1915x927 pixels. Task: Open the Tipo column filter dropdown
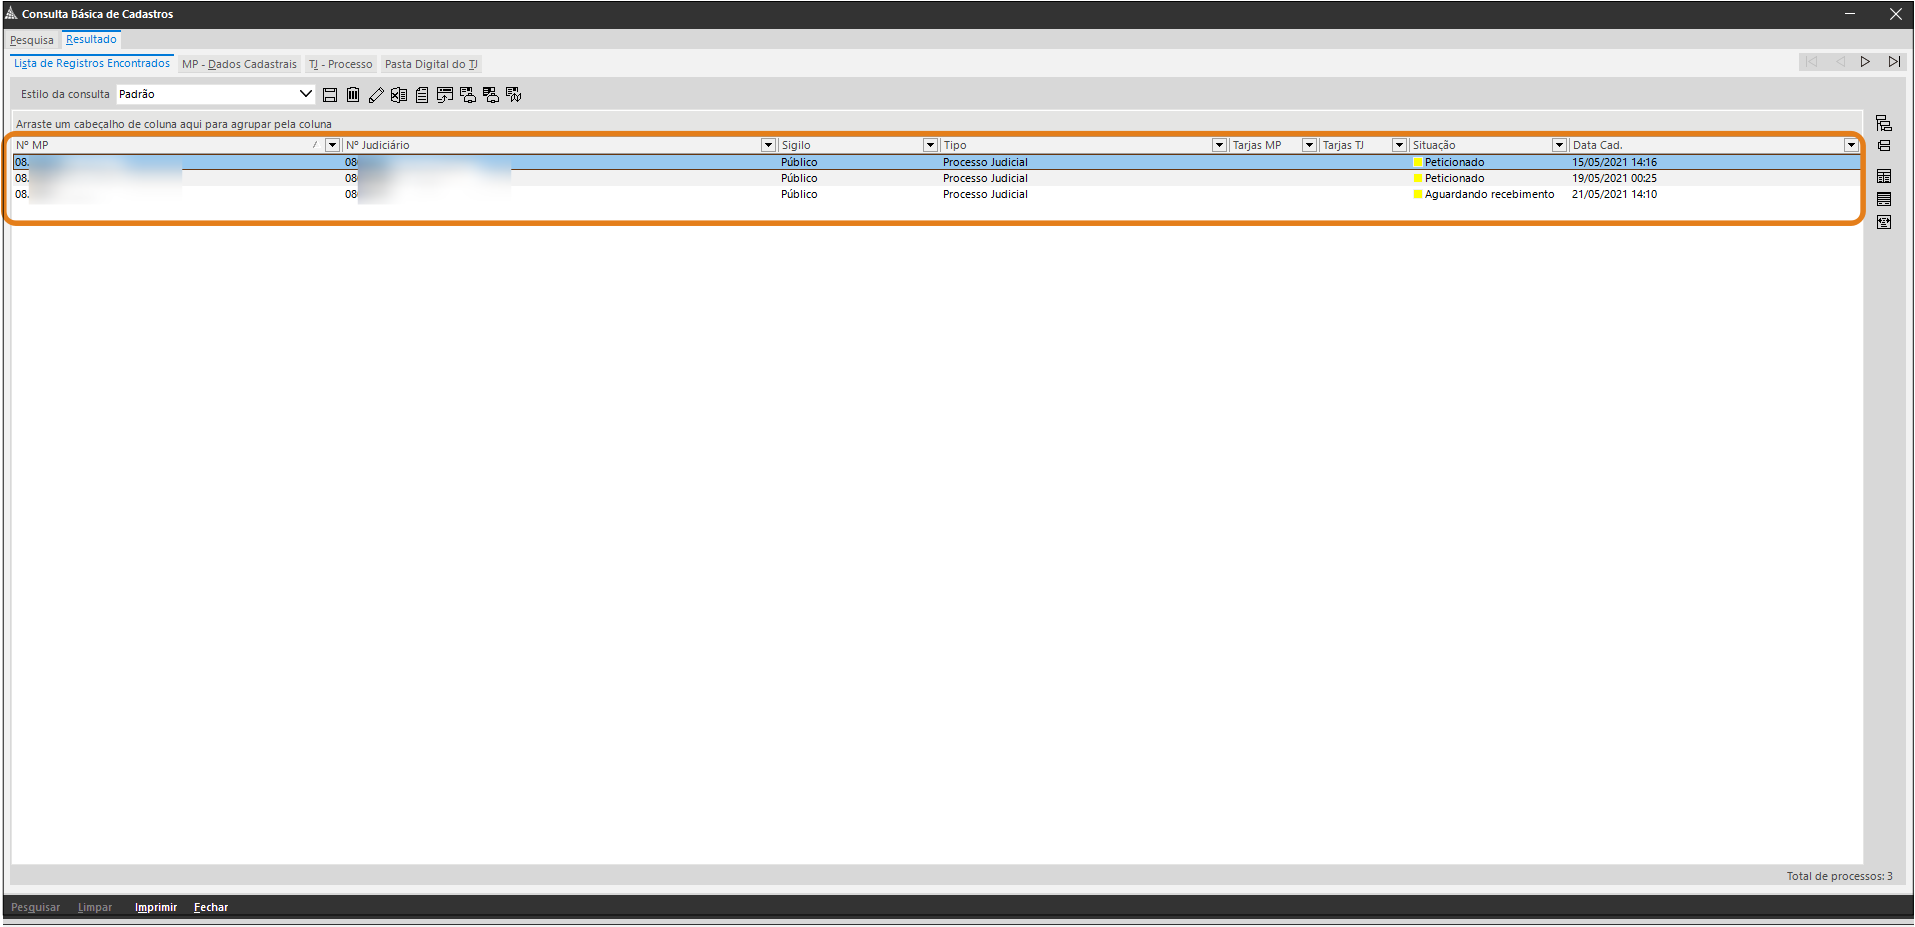(x=1219, y=145)
